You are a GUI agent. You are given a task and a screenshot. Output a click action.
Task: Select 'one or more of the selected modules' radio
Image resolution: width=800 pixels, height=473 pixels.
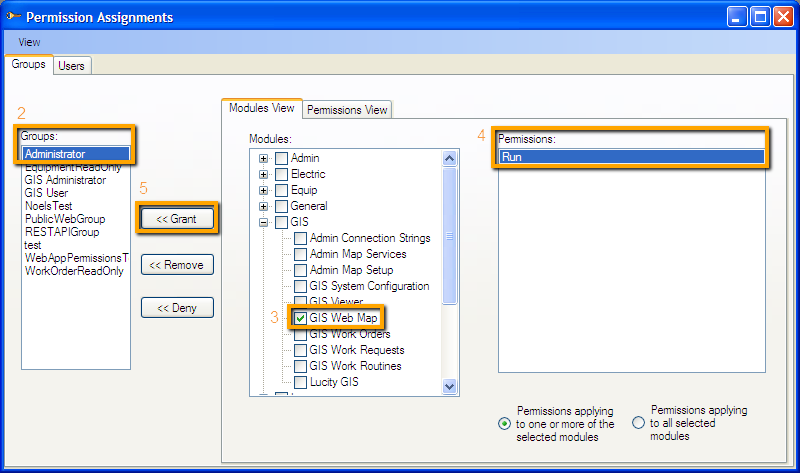click(x=505, y=423)
